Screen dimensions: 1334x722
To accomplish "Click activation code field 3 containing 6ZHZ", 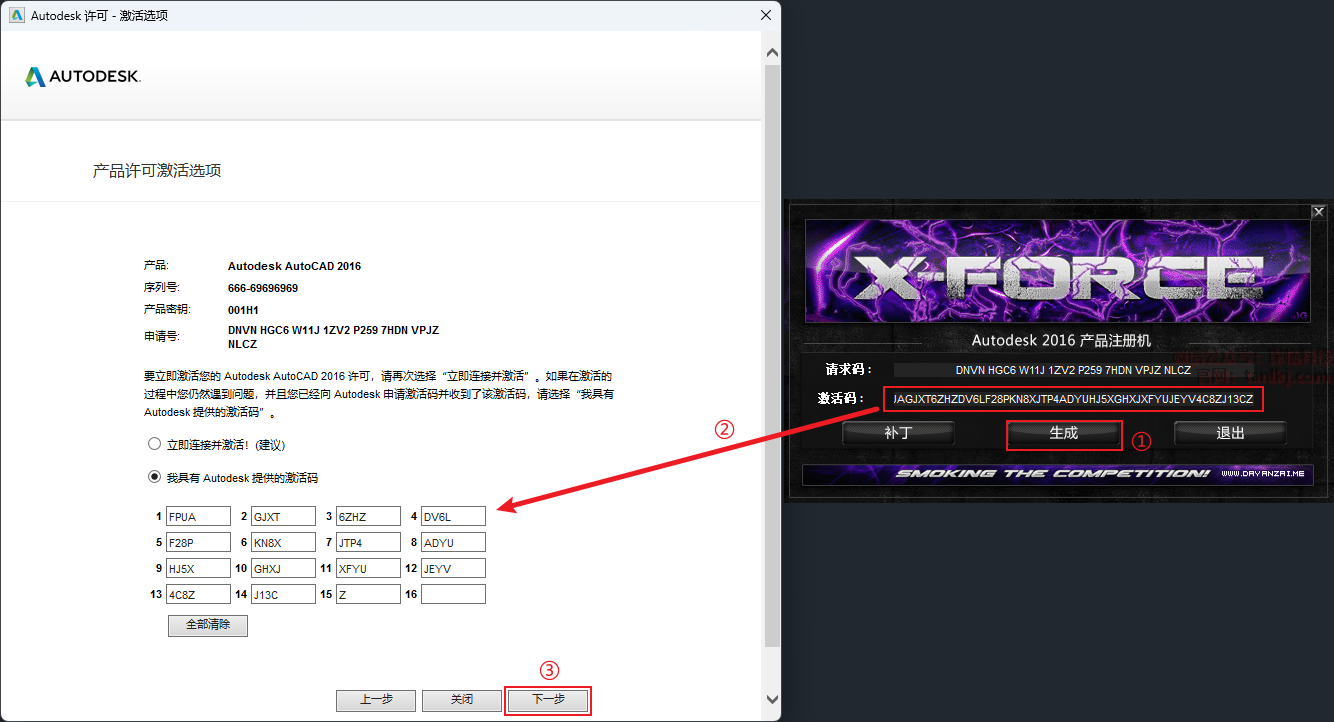I will click(x=368, y=516).
